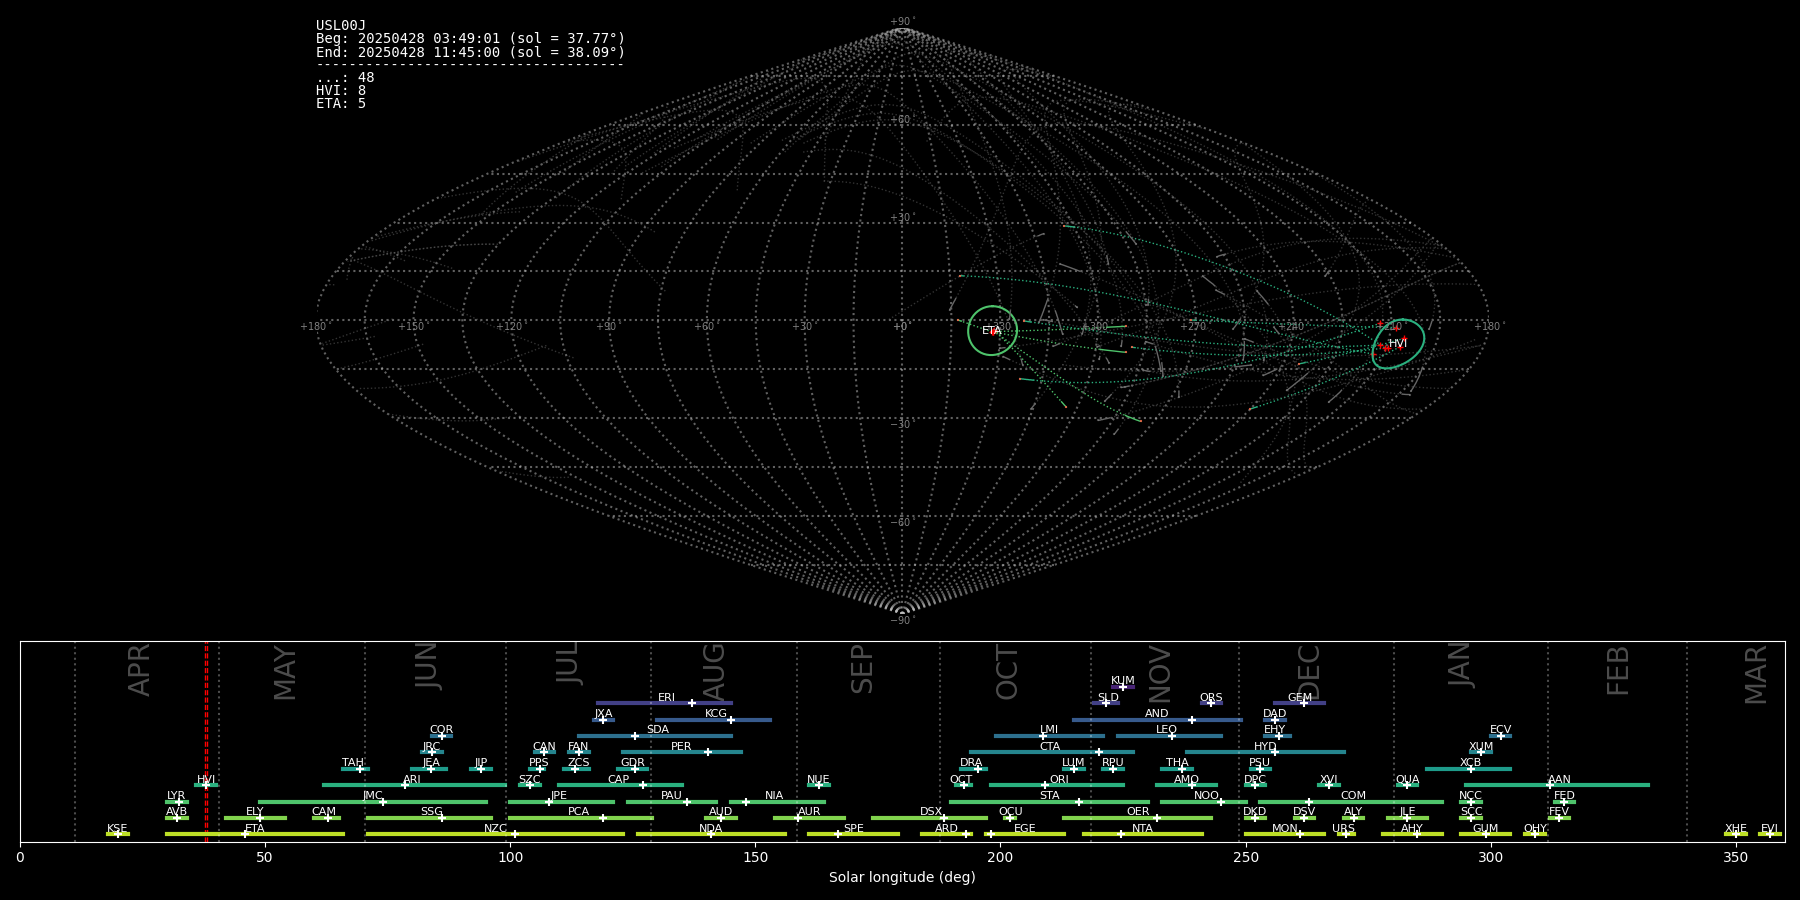Image resolution: width=1800 pixels, height=900 pixels.
Task: Click the ETA radiant label on sky map
Action: [x=991, y=331]
